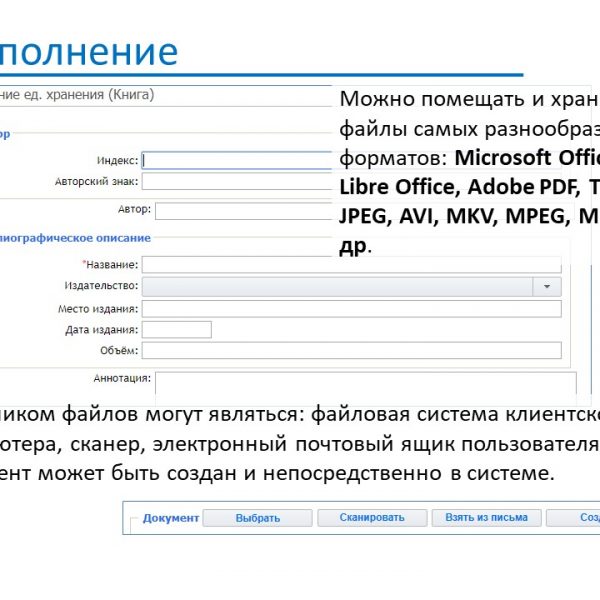Click the Документ group label
Screen dimensions: 600x600
click(x=171, y=518)
